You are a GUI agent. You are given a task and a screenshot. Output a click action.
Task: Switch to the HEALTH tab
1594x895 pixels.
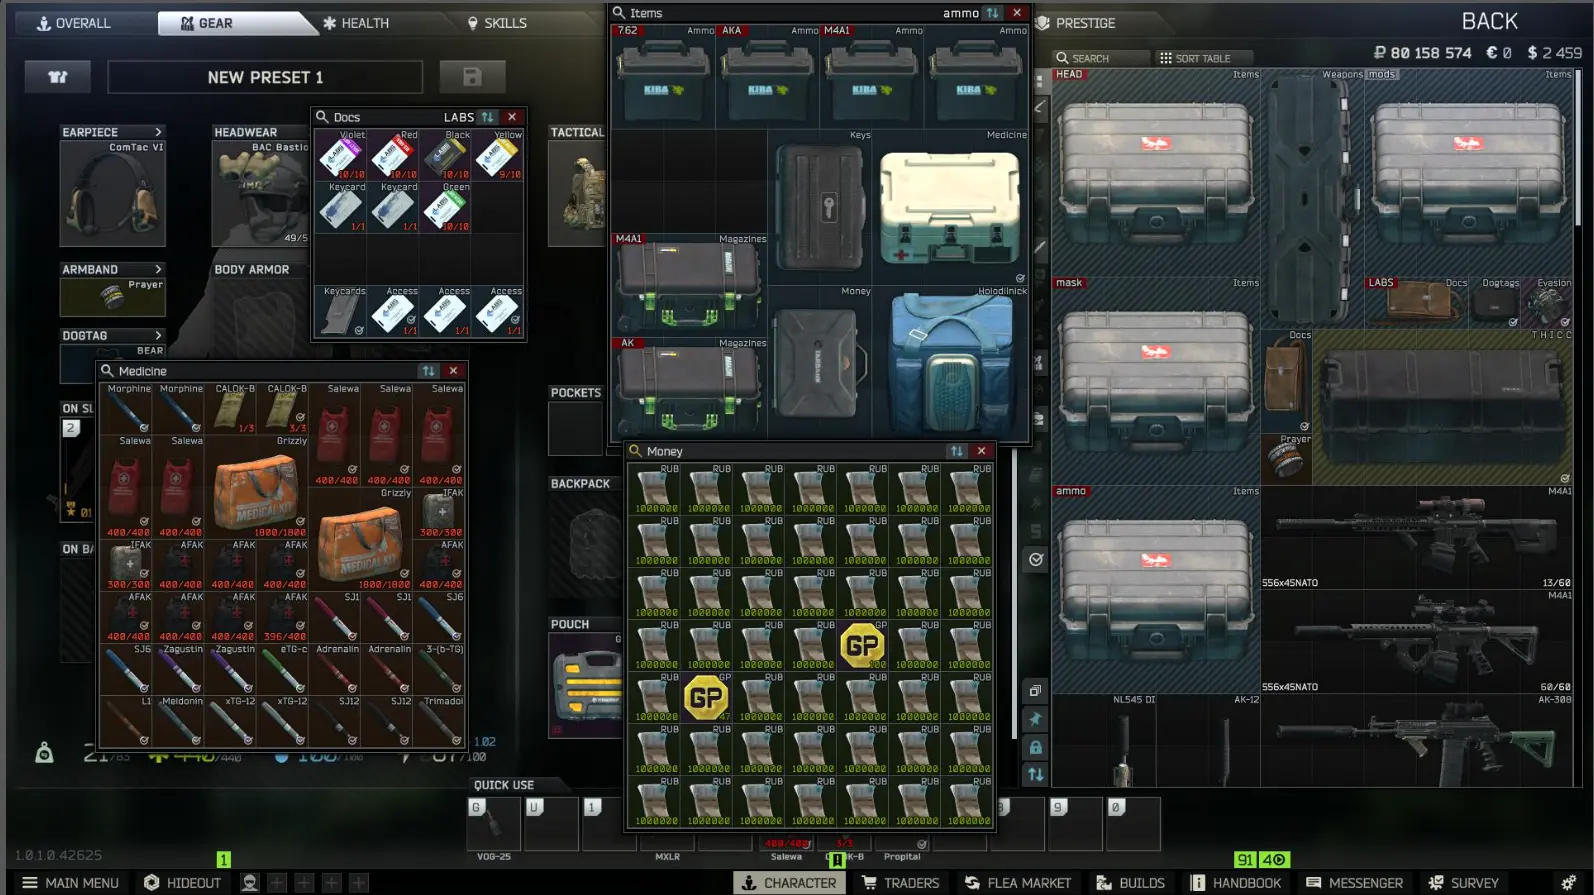coord(356,23)
